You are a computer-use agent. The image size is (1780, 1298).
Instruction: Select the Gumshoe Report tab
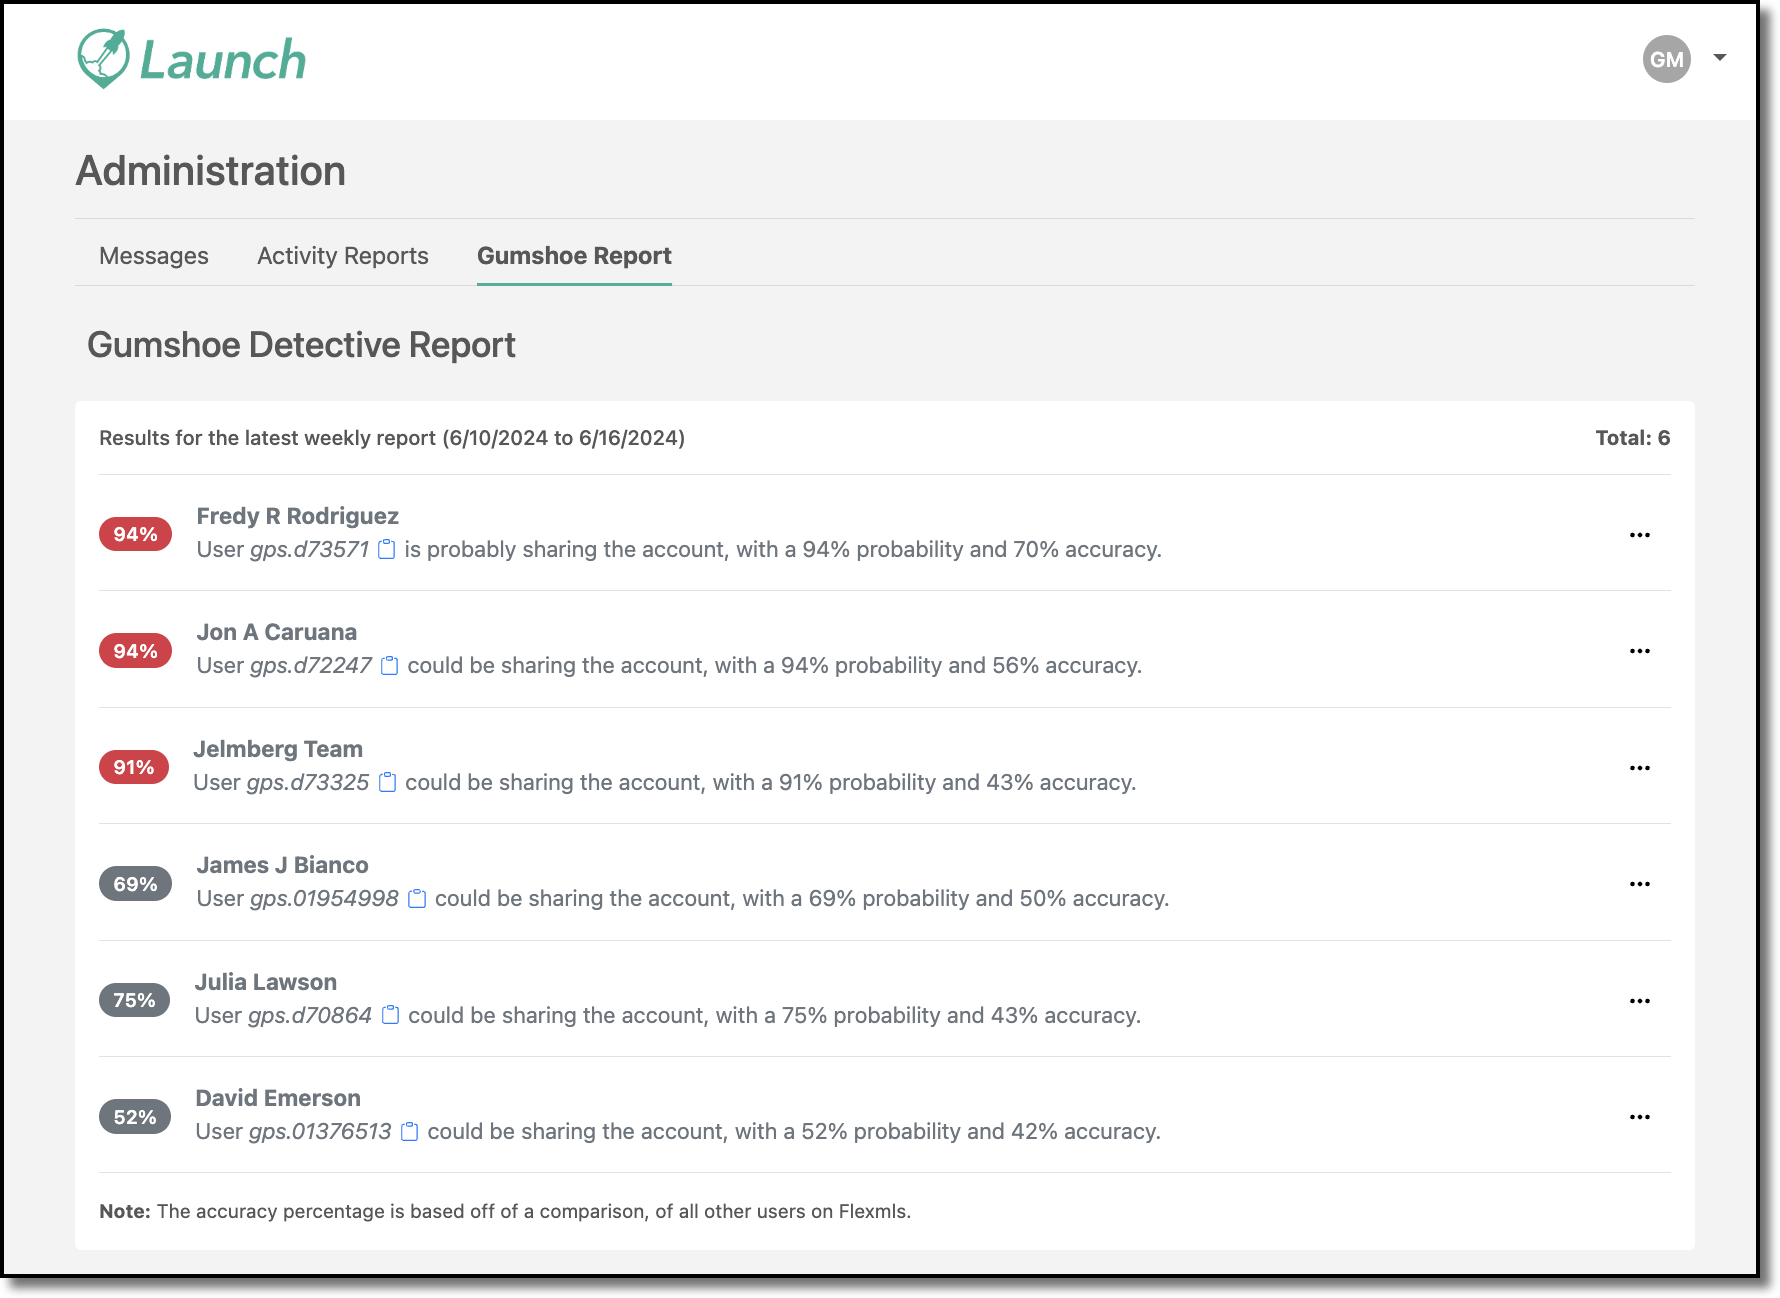tap(574, 256)
